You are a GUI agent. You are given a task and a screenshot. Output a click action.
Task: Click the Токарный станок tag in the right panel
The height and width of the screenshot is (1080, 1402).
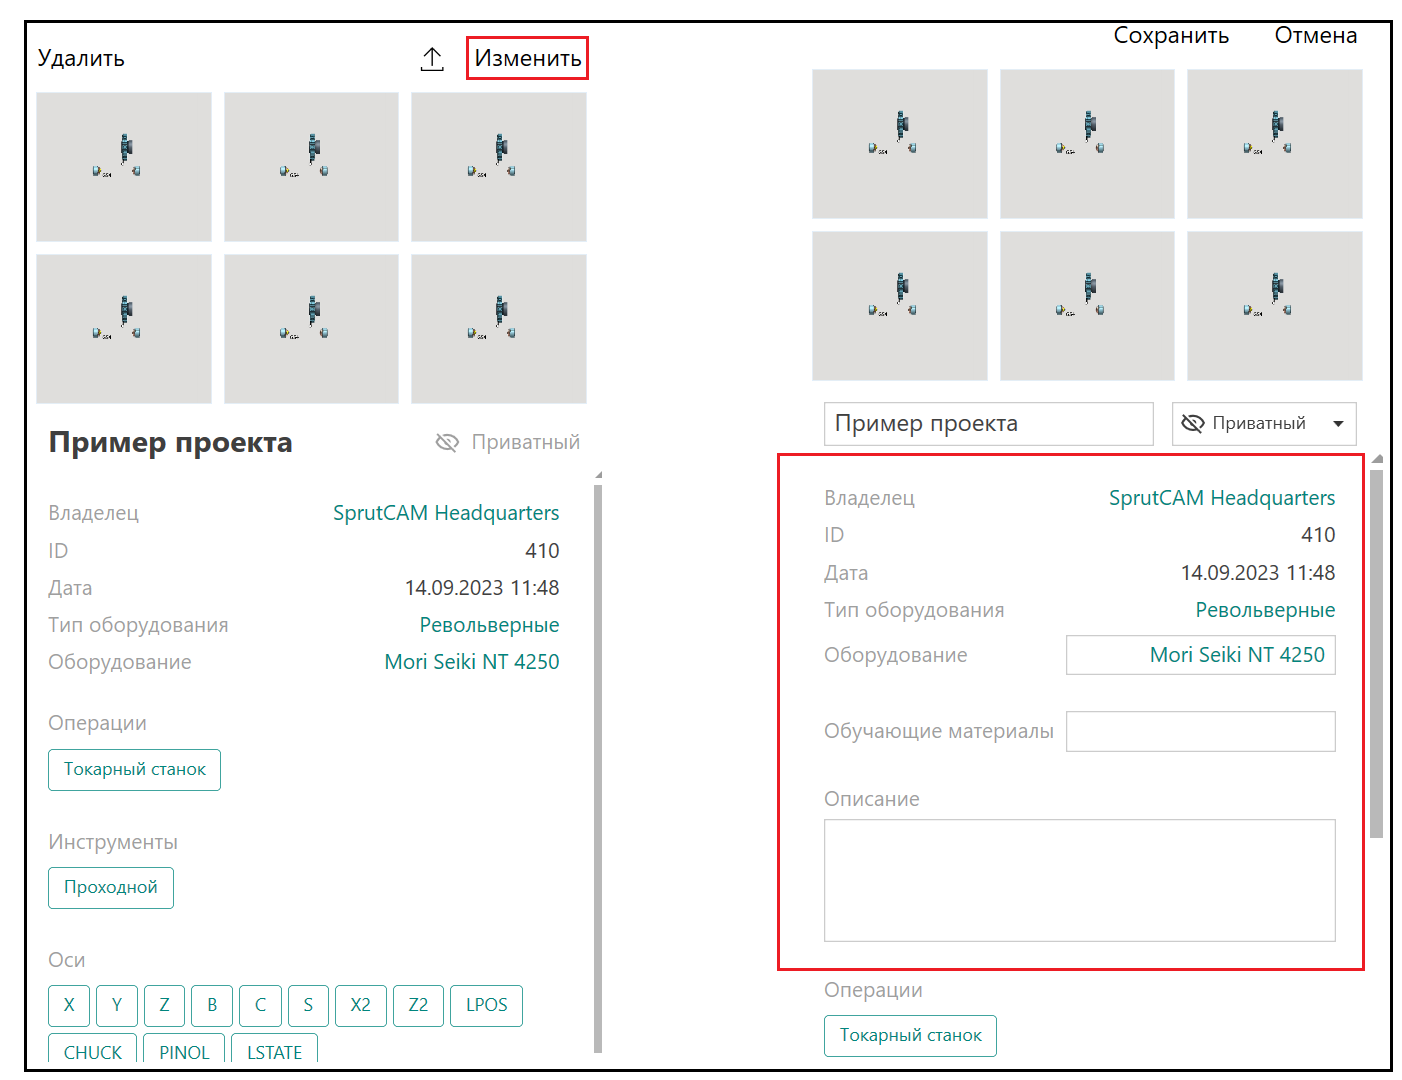click(x=910, y=1036)
